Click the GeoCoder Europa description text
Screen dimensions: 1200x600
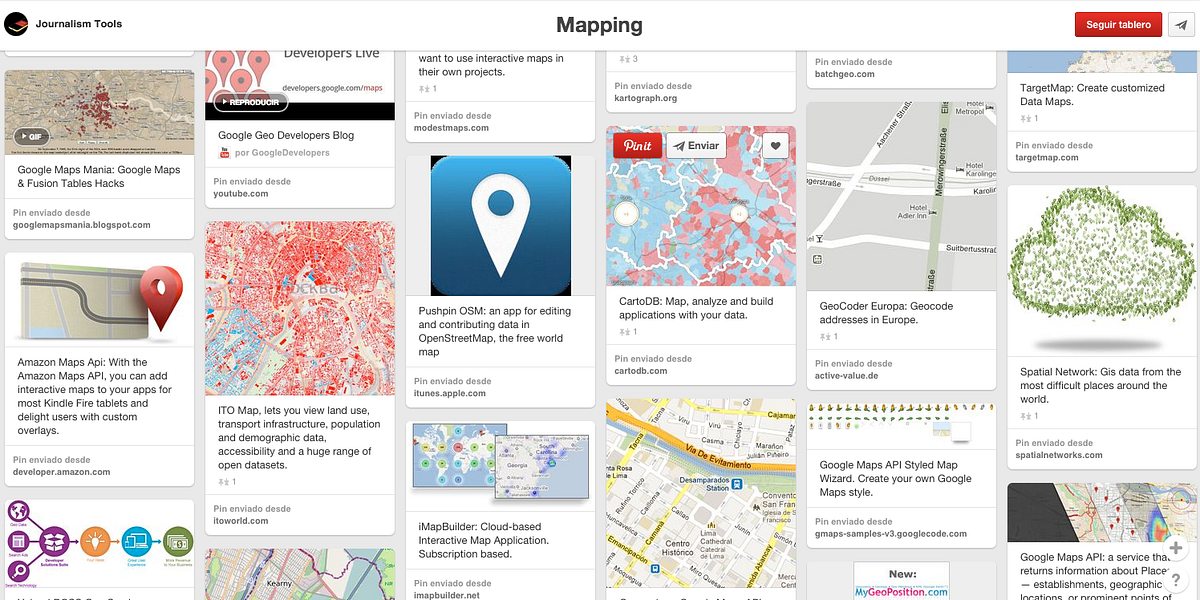(886, 313)
